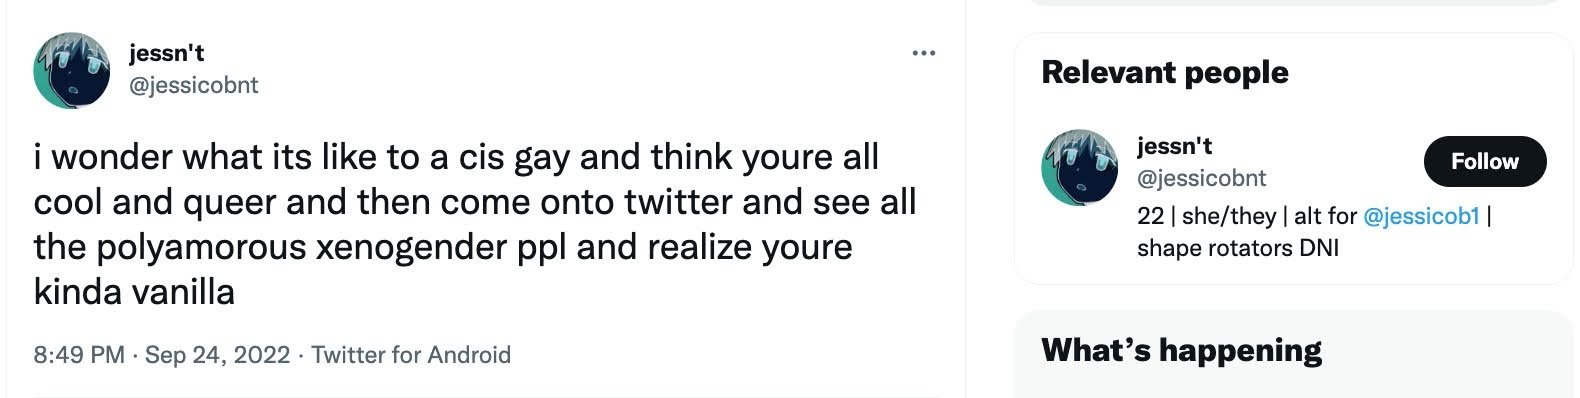This screenshot has height=398, width=1580.
Task: Click the first tweet line starting 'i wonder'
Action: click(456, 157)
